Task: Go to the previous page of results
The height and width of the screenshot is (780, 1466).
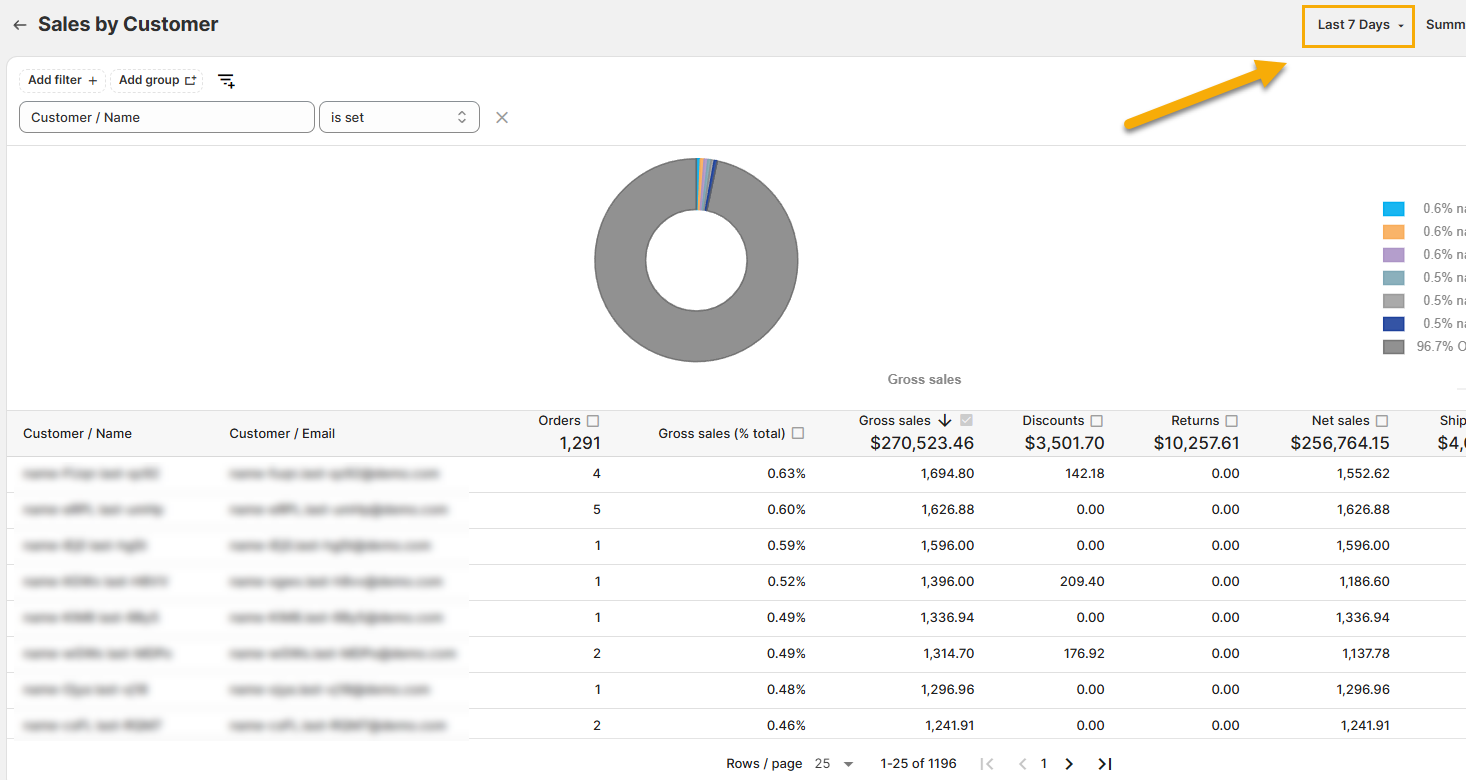Action: click(x=1022, y=764)
